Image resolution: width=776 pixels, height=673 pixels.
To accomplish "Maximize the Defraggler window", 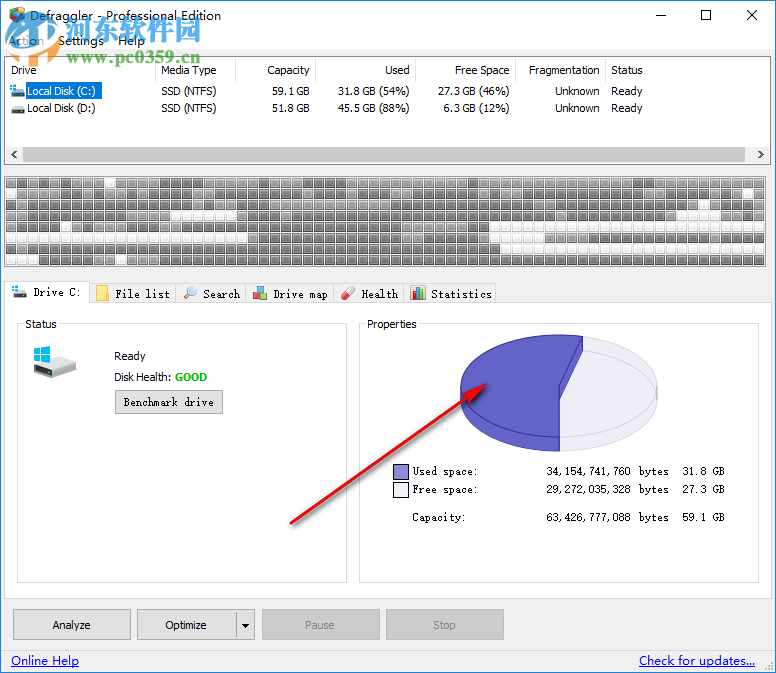I will tap(706, 15).
